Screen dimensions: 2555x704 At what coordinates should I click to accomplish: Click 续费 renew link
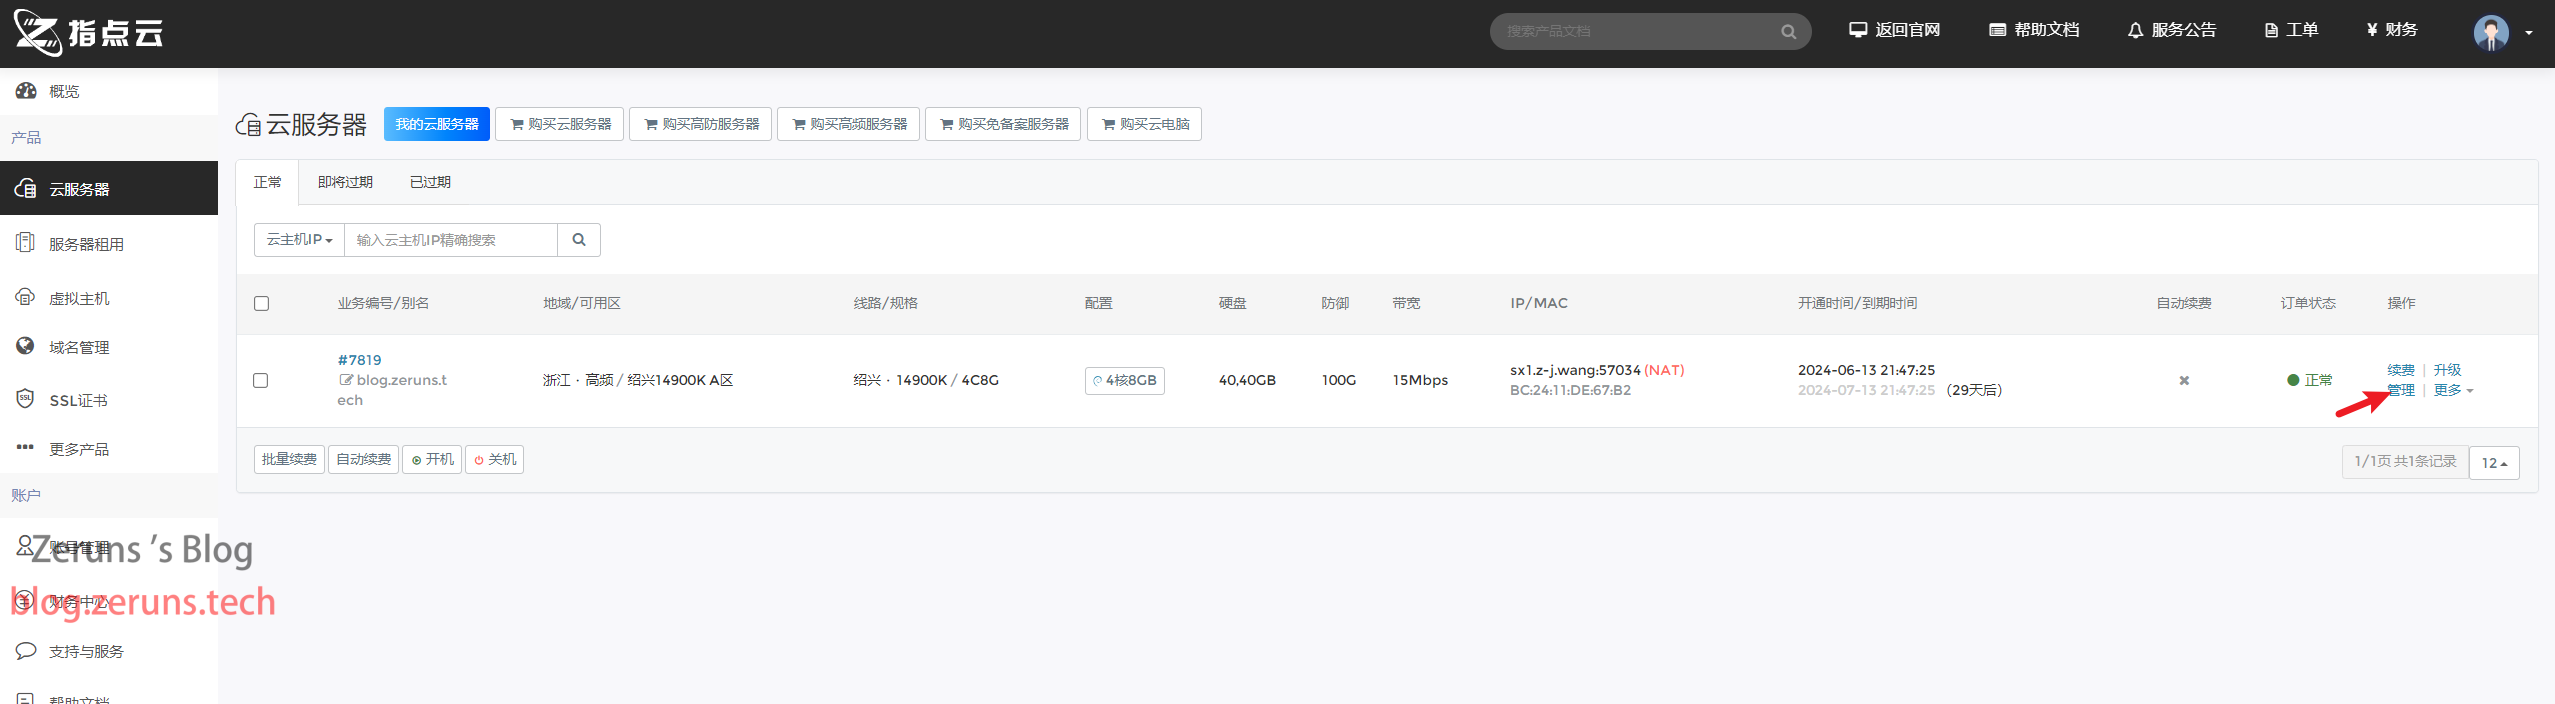2401,370
